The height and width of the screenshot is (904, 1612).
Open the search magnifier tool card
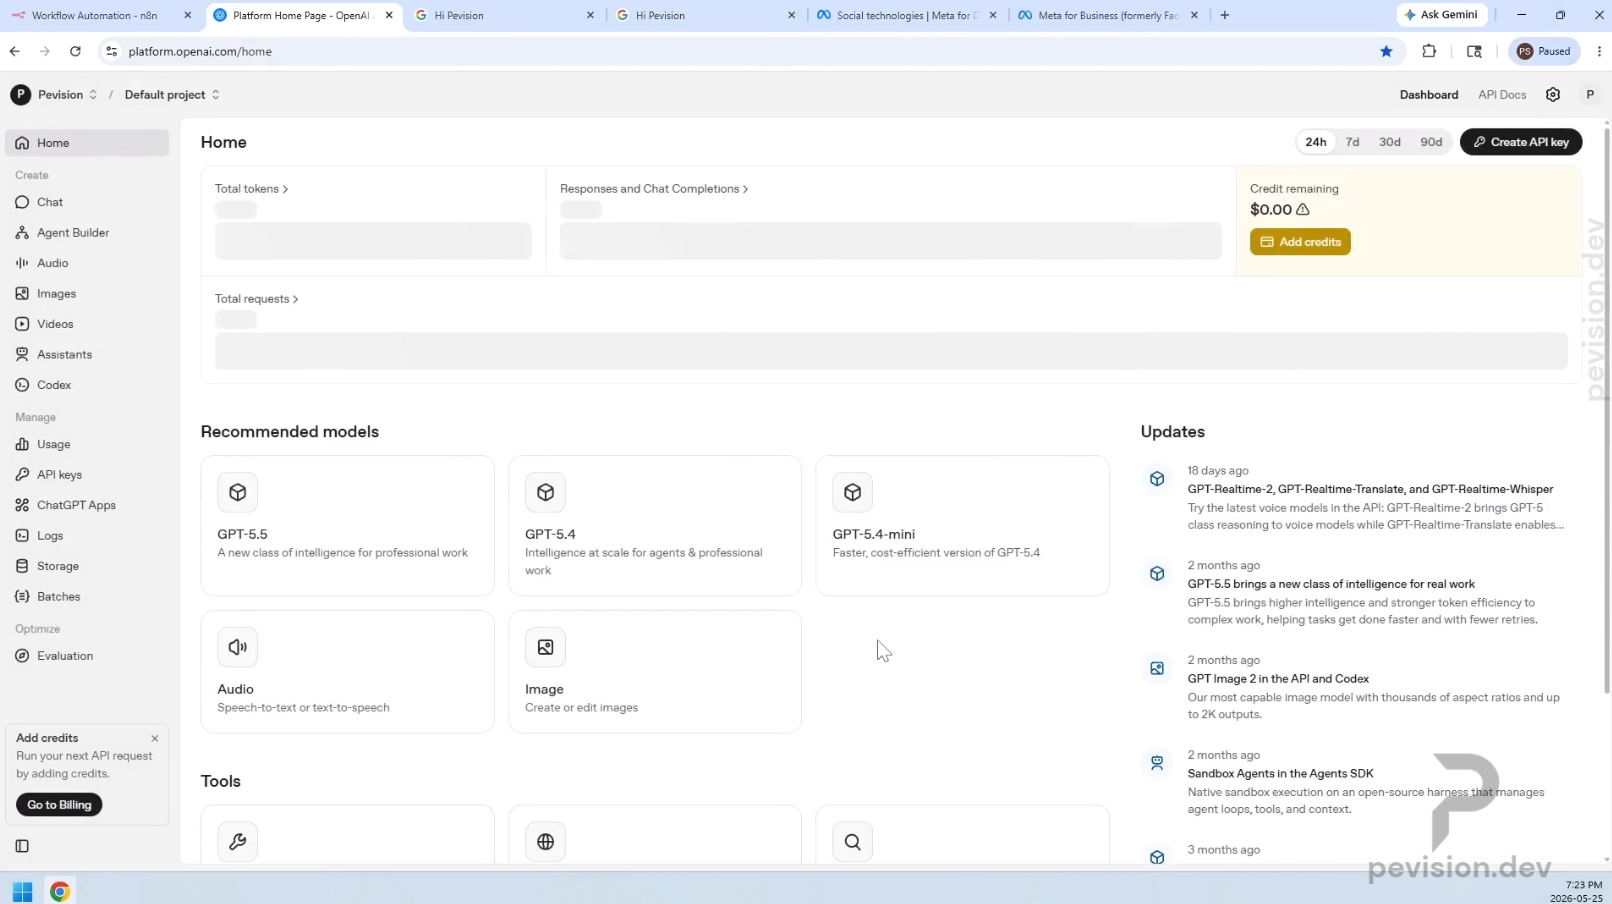pyautogui.click(x=962, y=835)
